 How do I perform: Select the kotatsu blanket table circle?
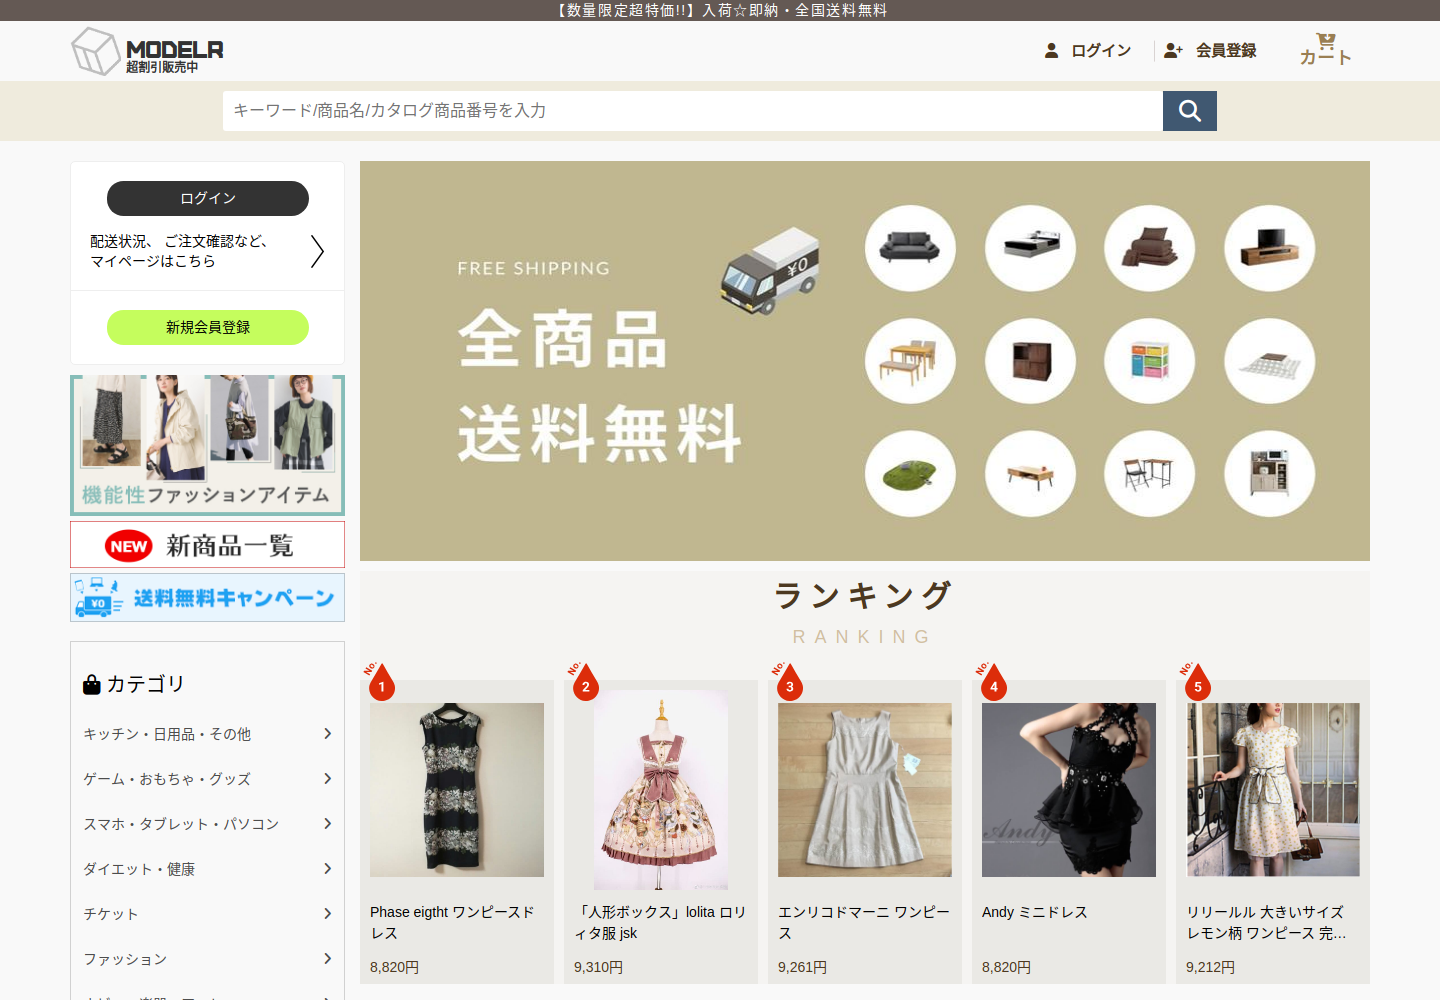[1269, 361]
